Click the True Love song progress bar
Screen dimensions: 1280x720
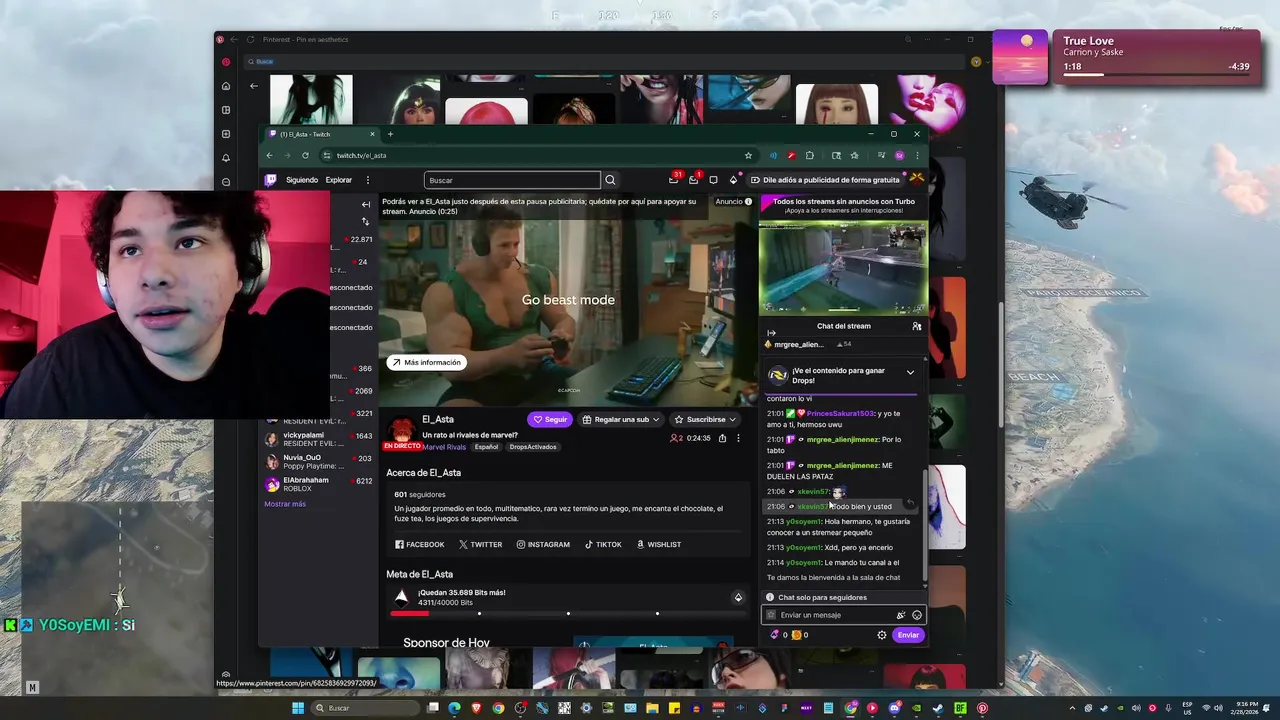coord(1157,73)
